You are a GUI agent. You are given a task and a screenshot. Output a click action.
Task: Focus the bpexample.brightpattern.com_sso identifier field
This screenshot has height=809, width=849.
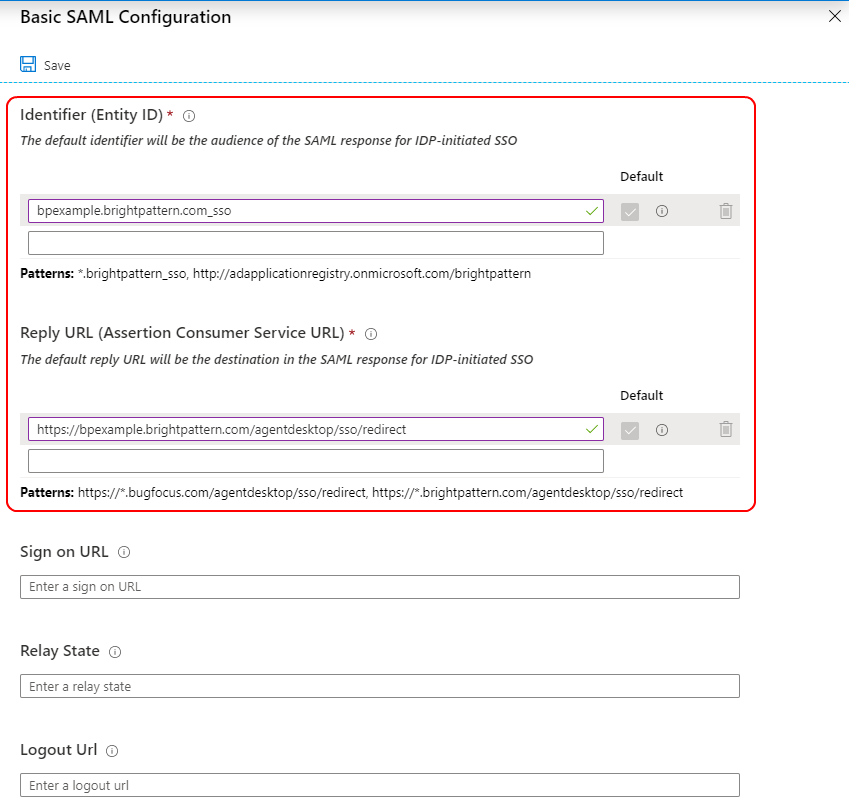(316, 211)
